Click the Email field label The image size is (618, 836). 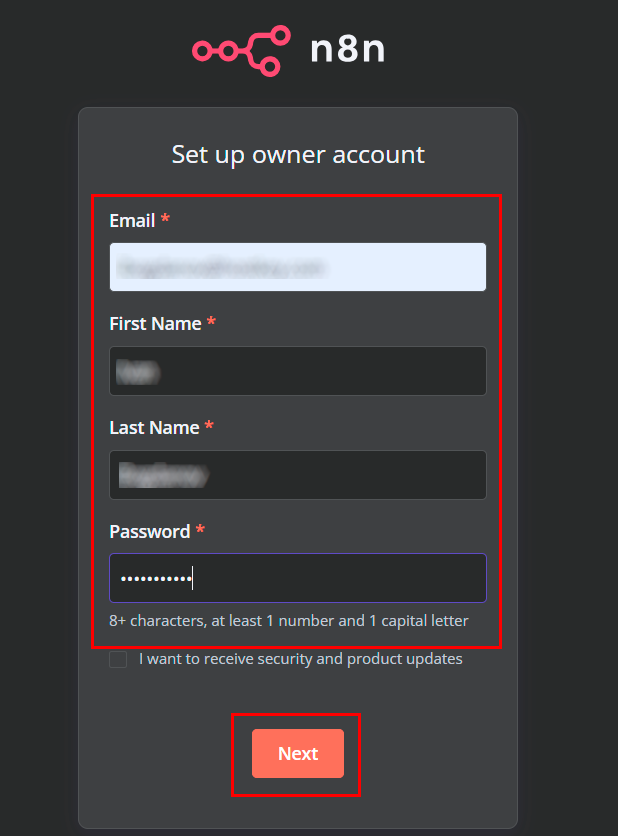[132, 220]
